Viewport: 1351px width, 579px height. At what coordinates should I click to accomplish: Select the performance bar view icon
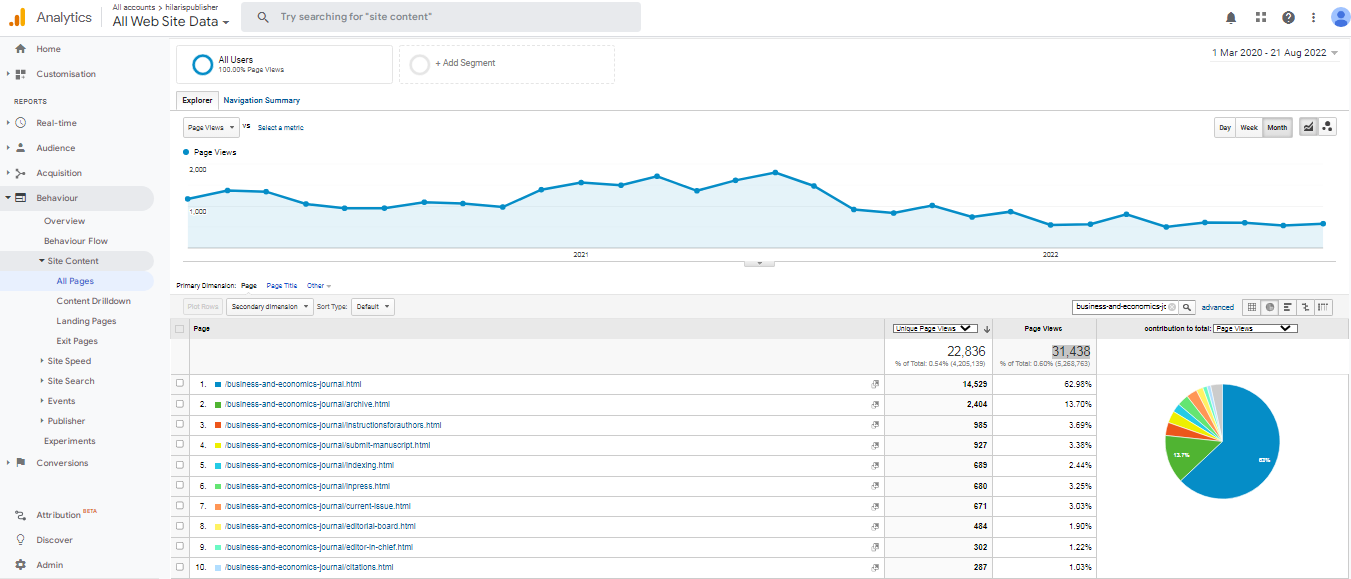click(1287, 307)
